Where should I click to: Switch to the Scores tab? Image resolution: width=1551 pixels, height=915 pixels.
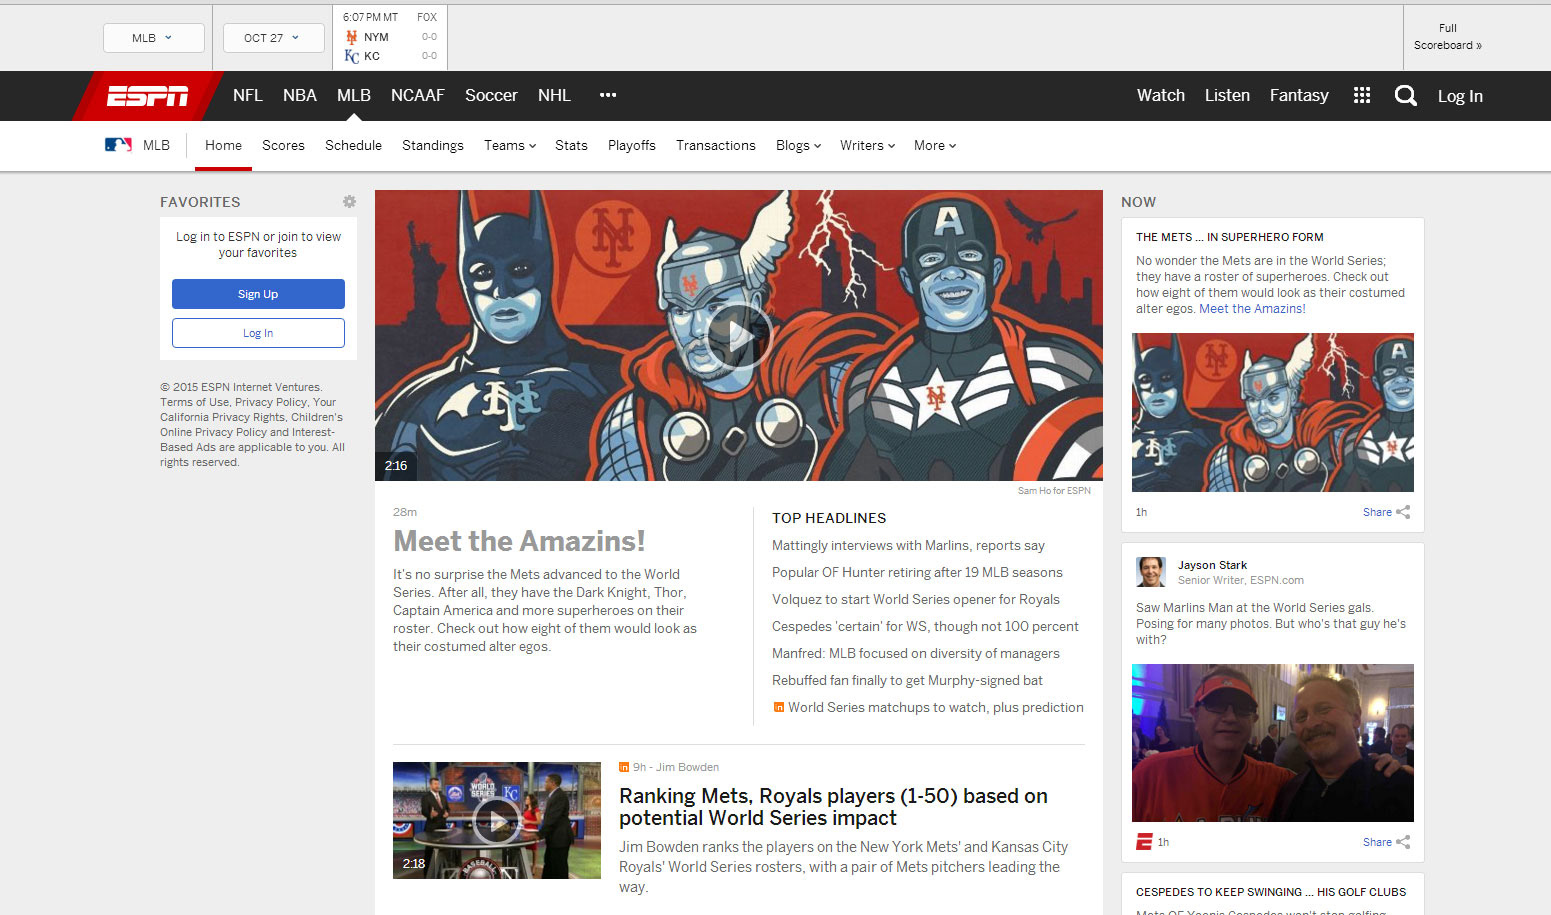coord(283,145)
